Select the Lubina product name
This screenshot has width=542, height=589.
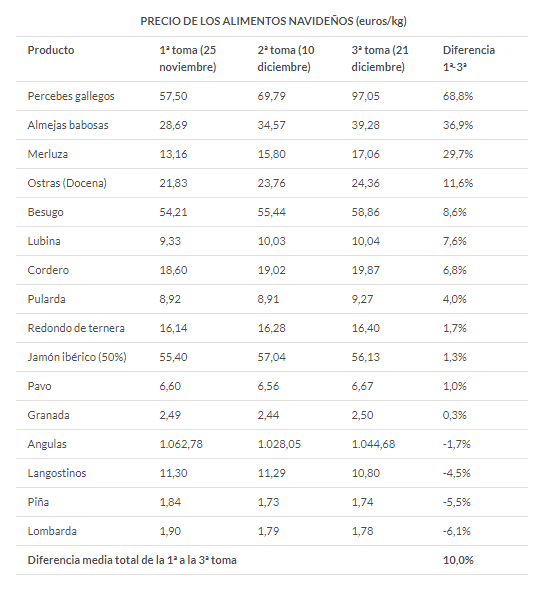[44, 241]
